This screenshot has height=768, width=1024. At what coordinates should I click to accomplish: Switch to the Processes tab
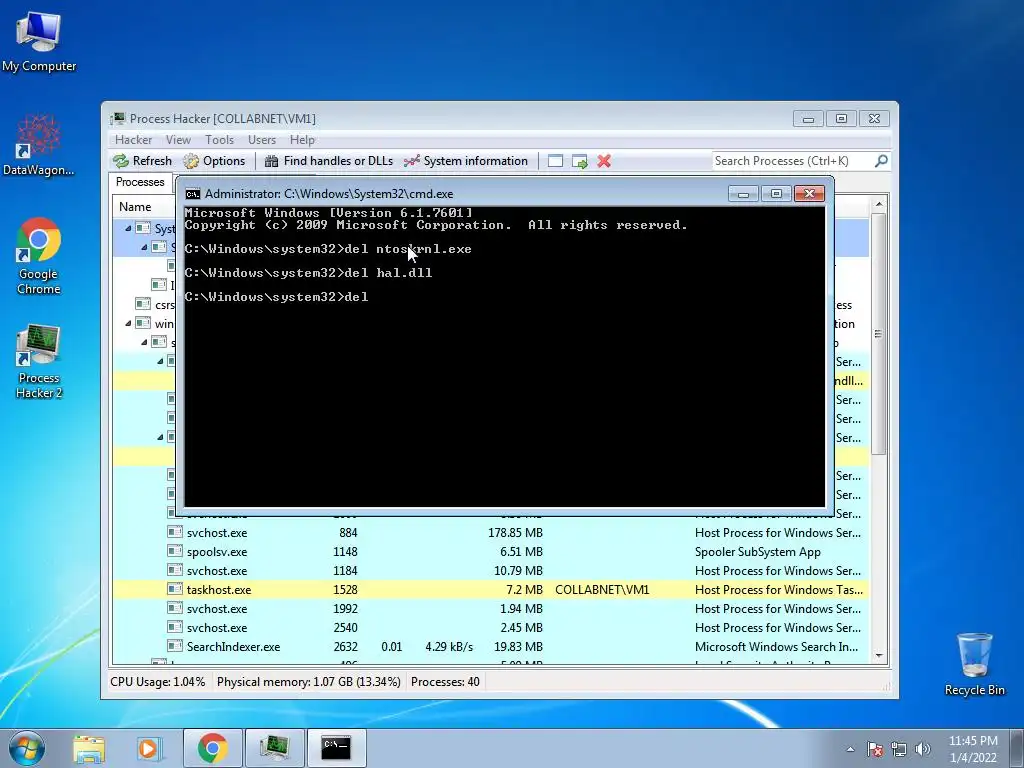(x=140, y=182)
